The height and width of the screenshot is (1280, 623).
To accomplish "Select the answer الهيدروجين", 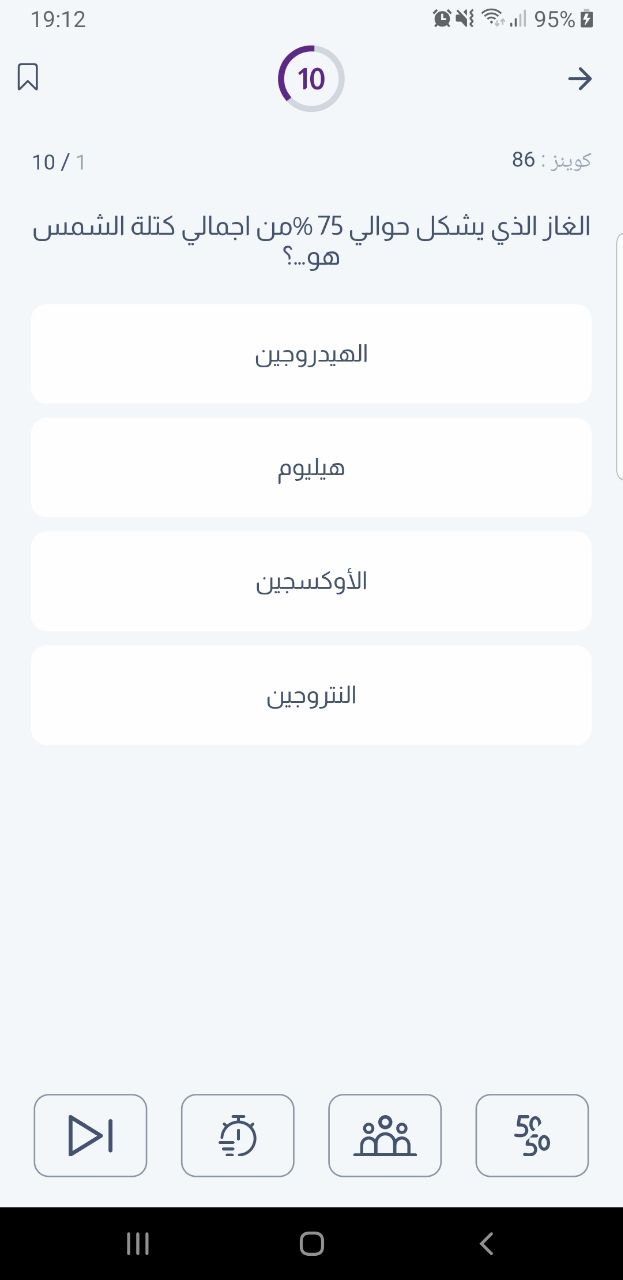I will pos(311,354).
